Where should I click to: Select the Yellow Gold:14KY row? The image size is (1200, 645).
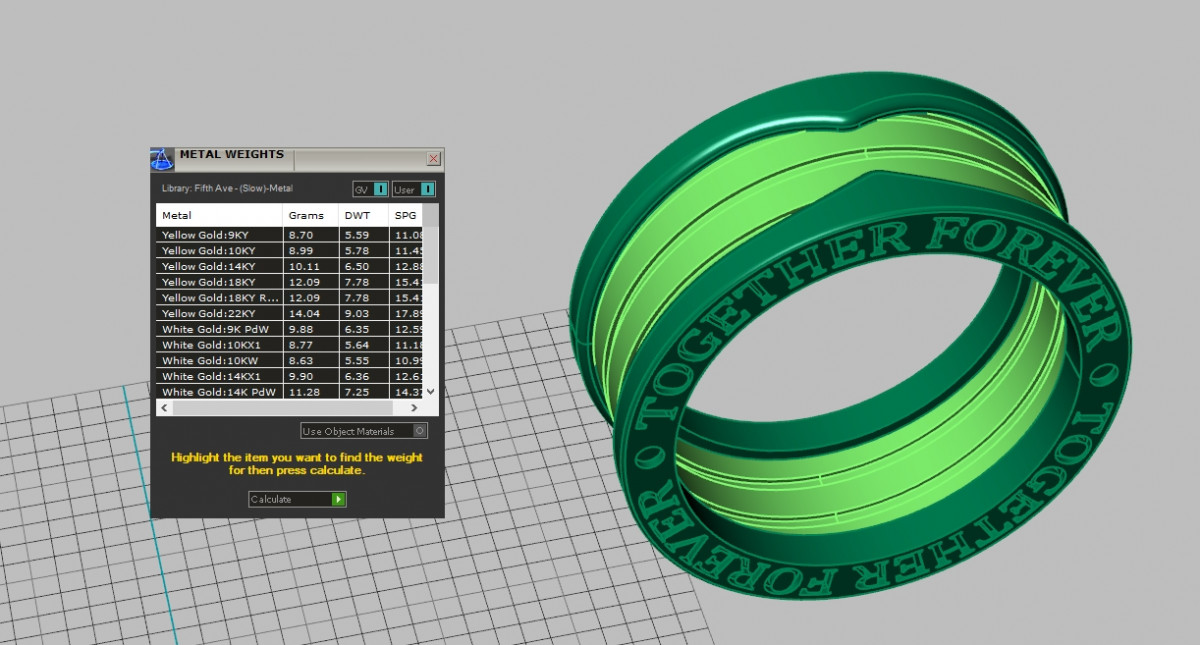[218, 267]
